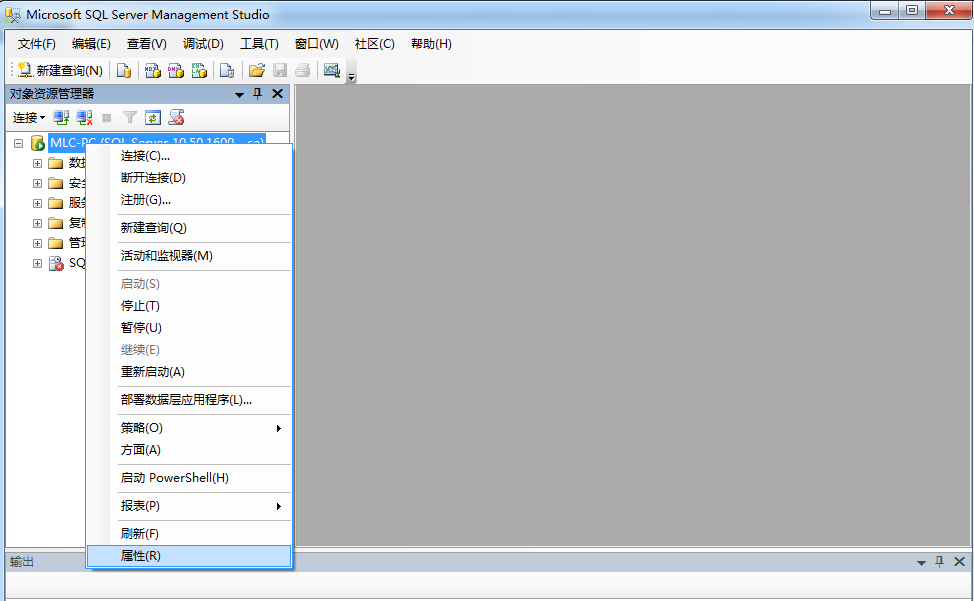Open the 查看(V) menu

click(147, 44)
